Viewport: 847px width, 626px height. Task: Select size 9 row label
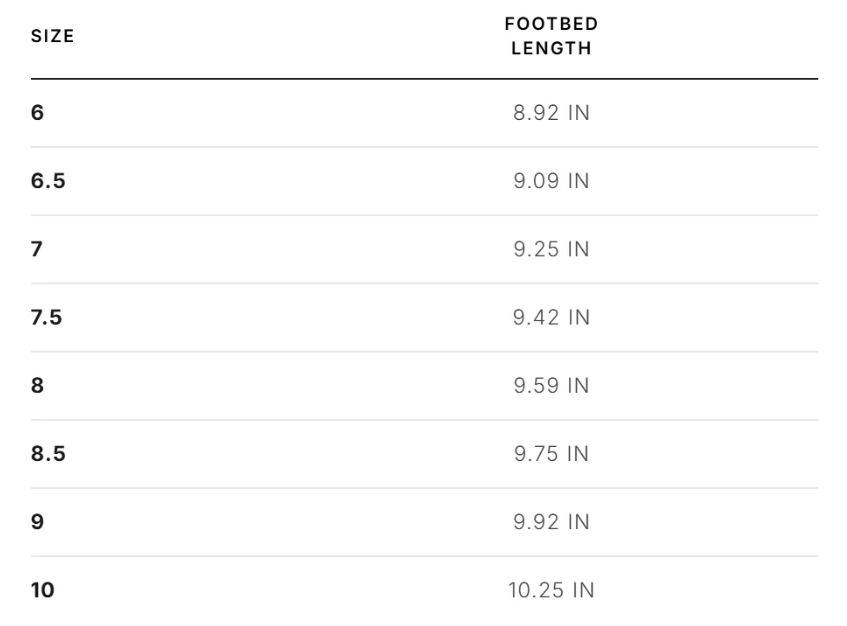point(37,522)
